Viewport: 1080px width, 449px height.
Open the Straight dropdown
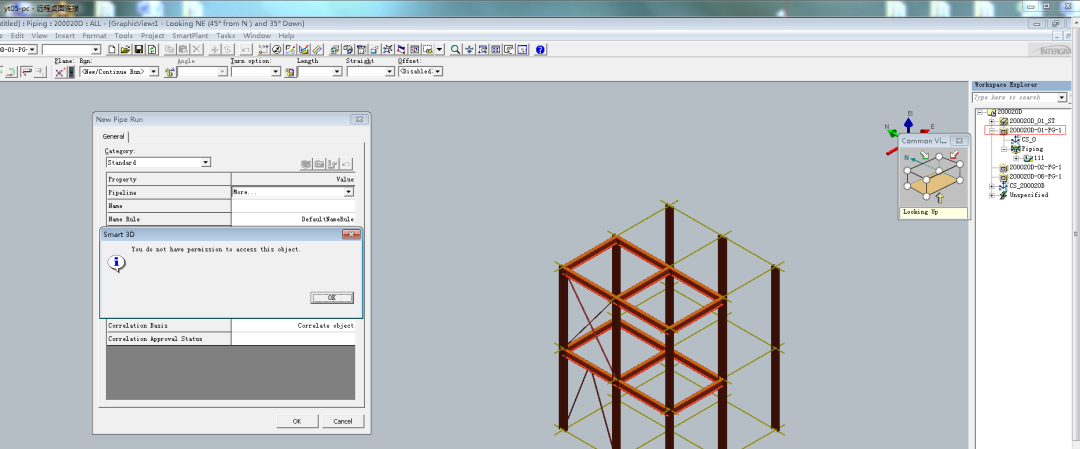389,72
